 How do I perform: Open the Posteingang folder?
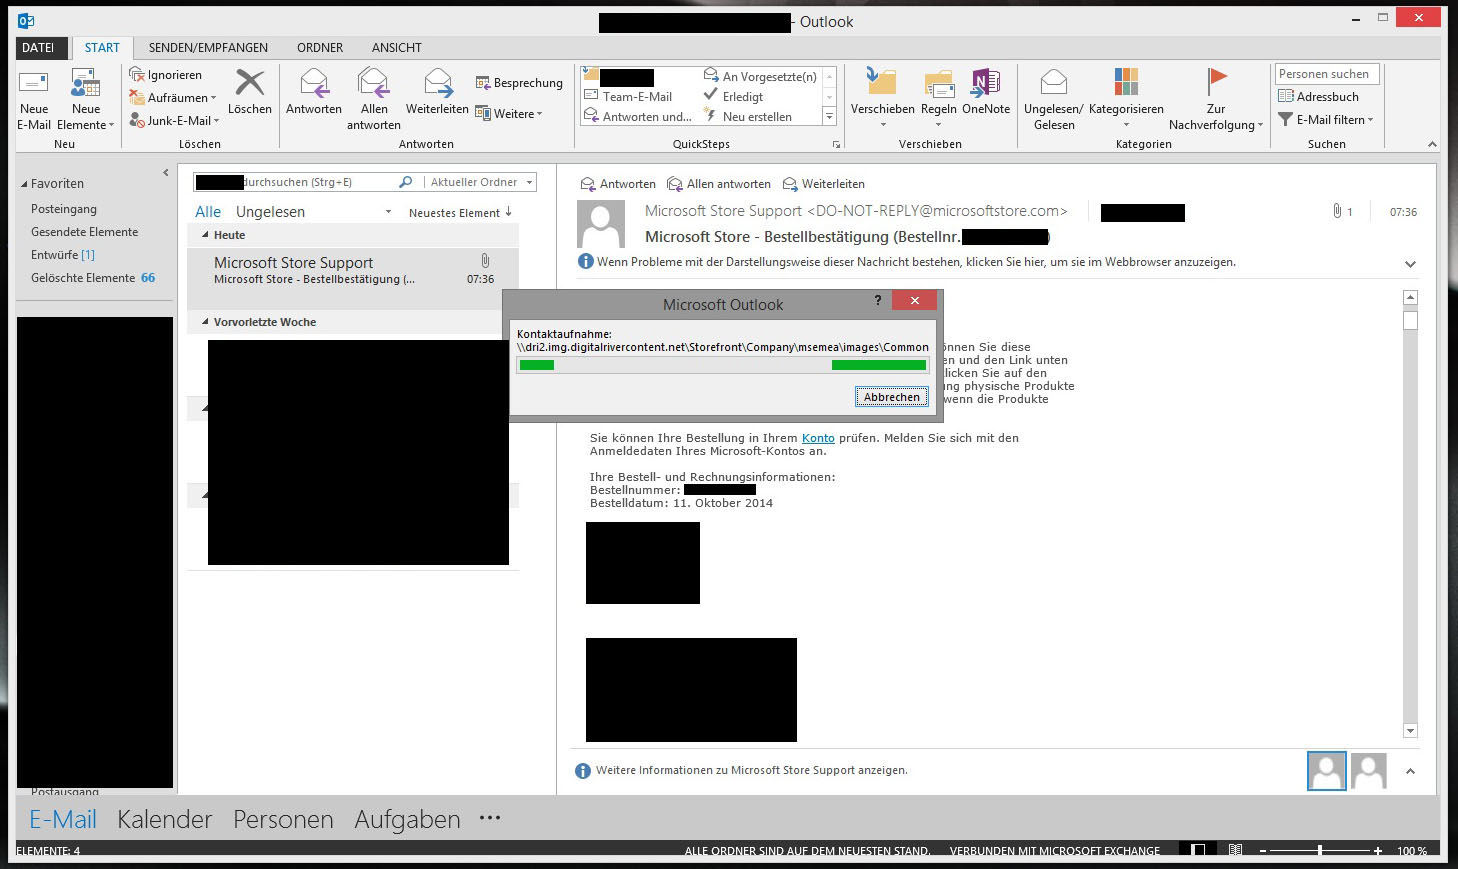pos(64,209)
